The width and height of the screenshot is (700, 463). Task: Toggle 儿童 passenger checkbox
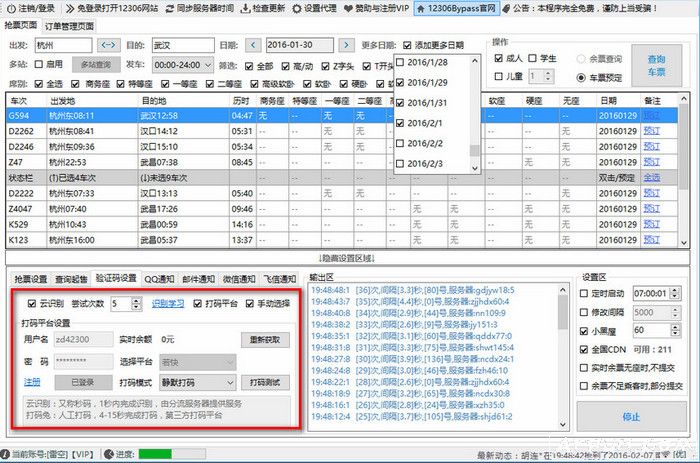click(x=499, y=76)
